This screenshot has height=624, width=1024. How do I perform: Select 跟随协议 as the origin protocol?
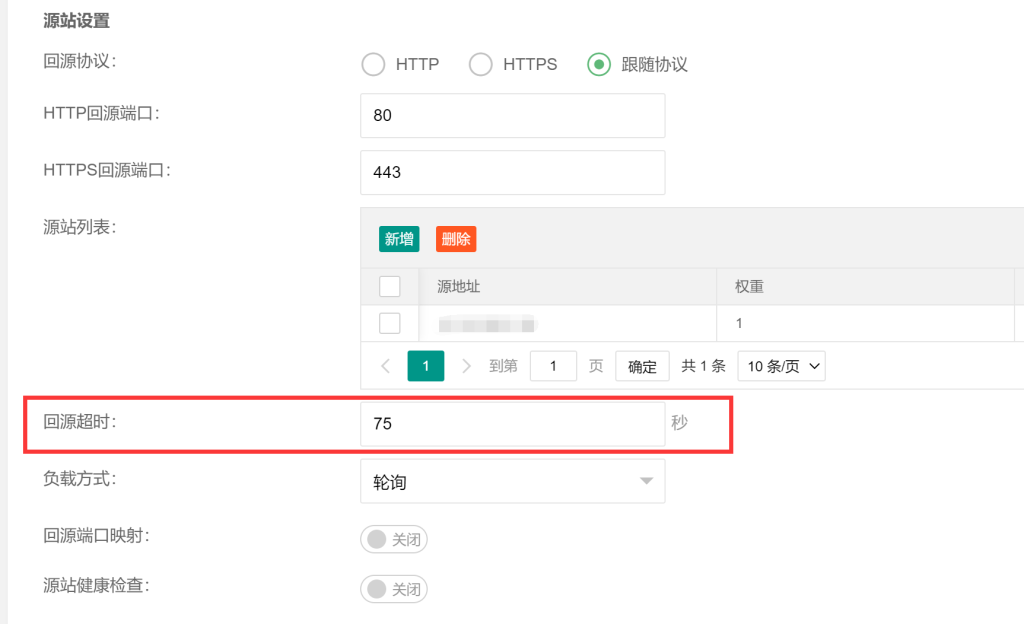pos(599,64)
